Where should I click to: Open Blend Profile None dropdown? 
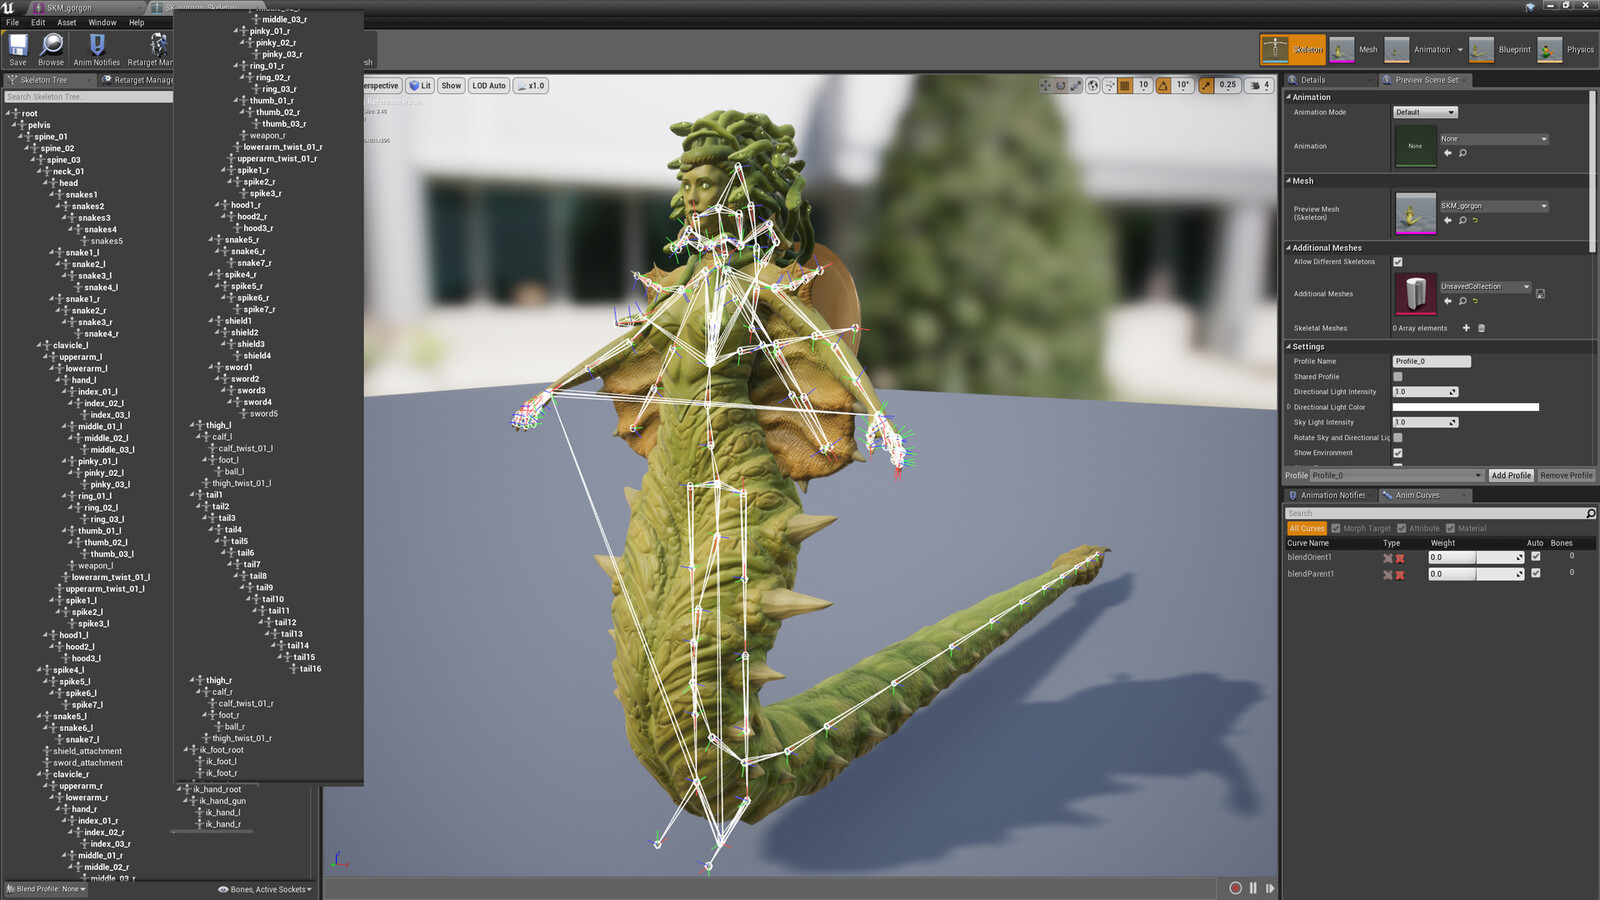46,889
